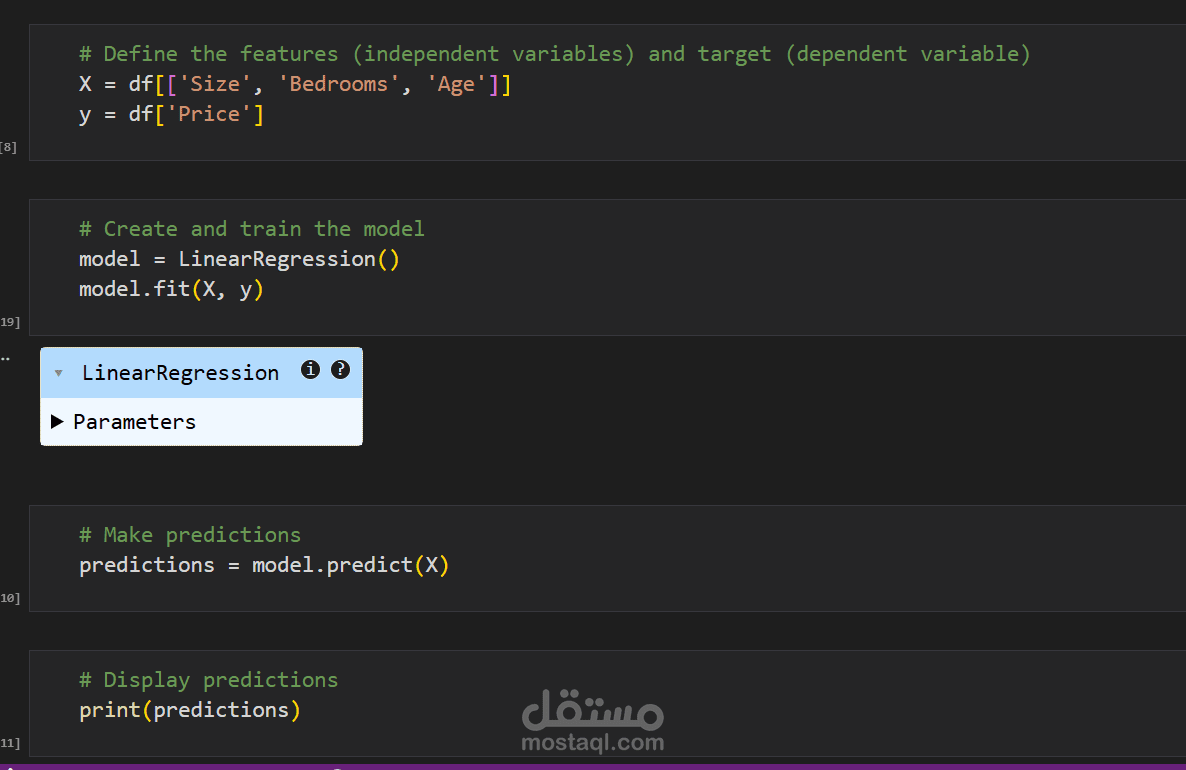Click the question mark help icon
Screen dimensions: 1186x770
(x=340, y=369)
